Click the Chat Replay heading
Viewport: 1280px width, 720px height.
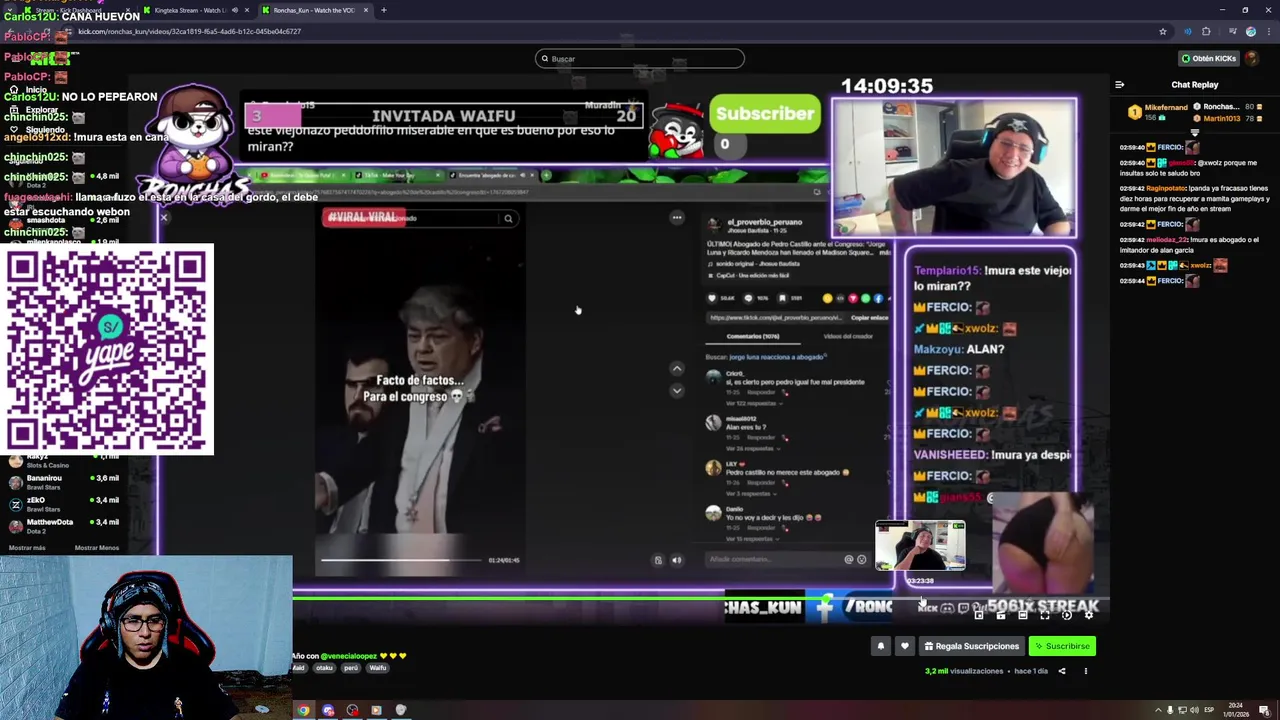[x=1195, y=85]
